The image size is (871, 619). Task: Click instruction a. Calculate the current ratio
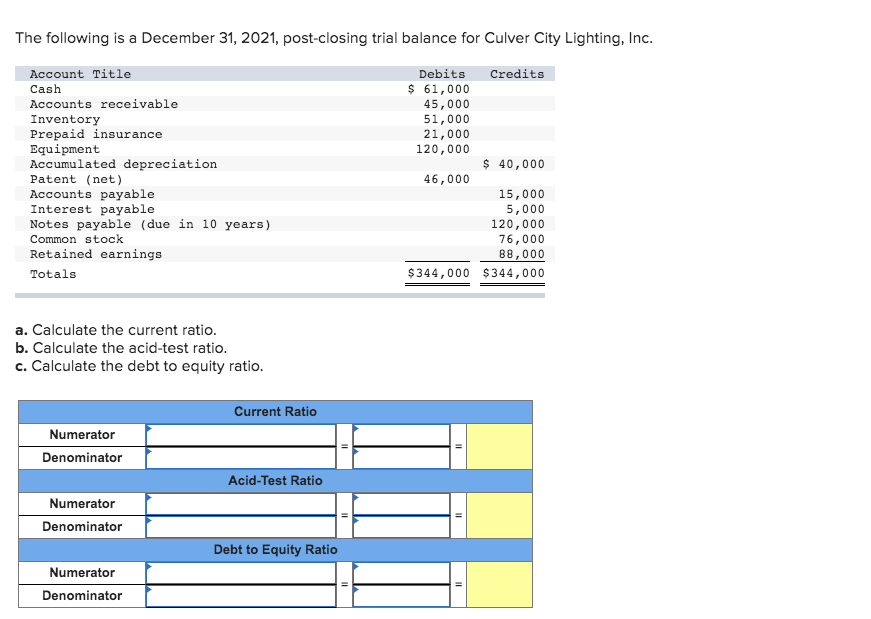116,330
